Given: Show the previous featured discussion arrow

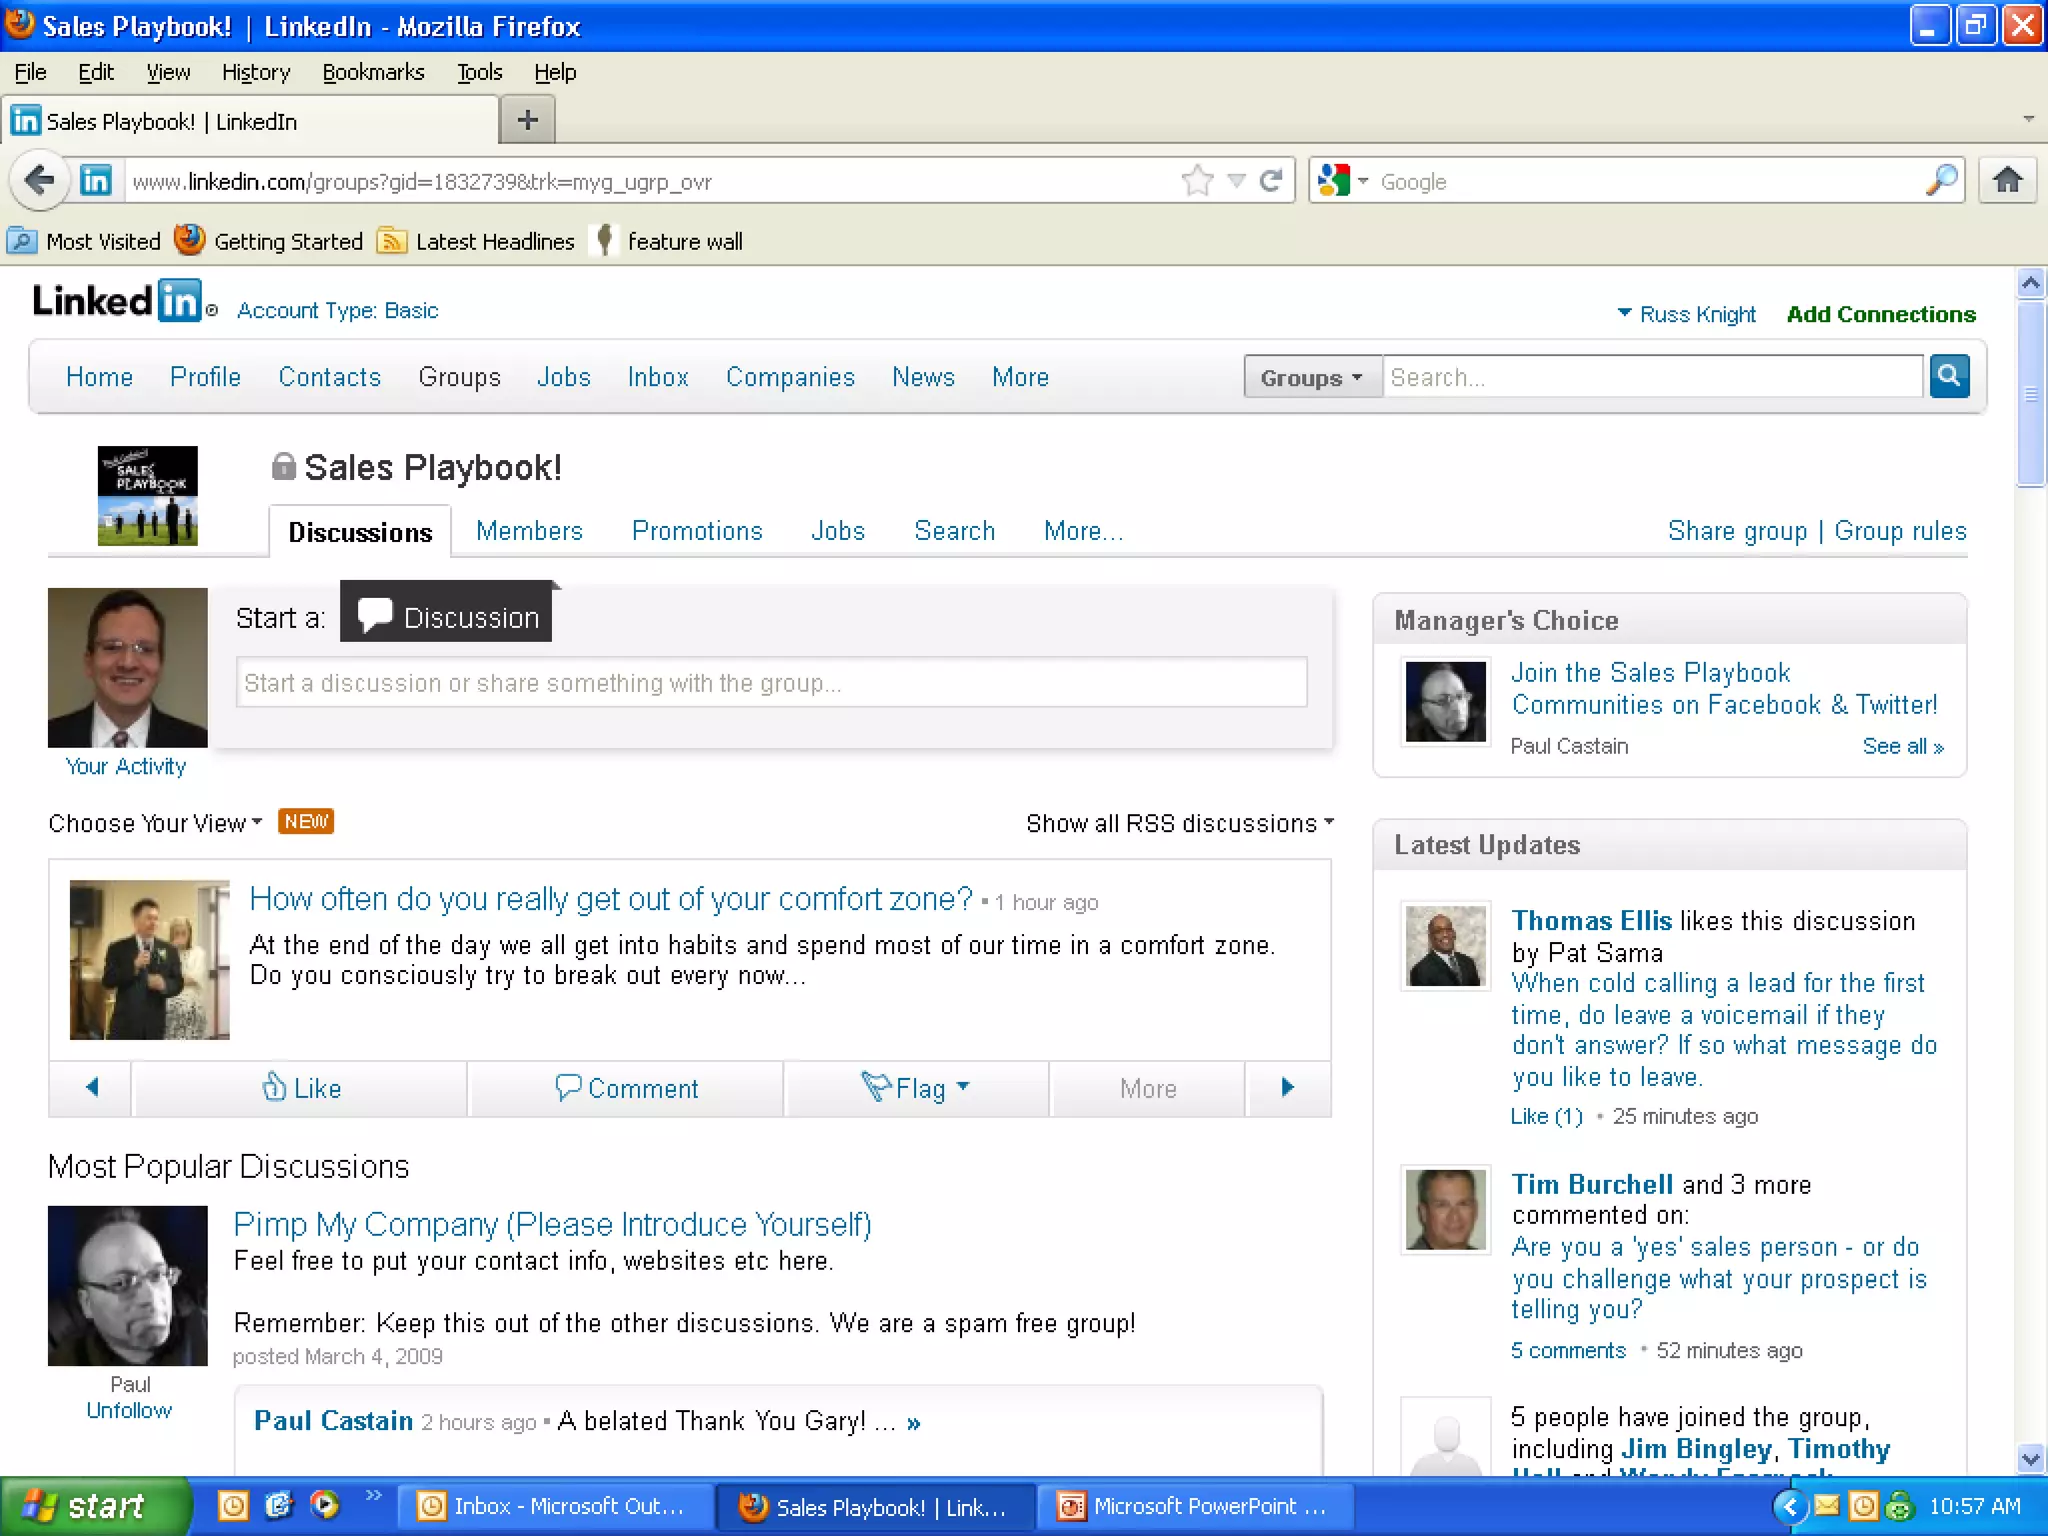Looking at the screenshot, I should point(92,1088).
